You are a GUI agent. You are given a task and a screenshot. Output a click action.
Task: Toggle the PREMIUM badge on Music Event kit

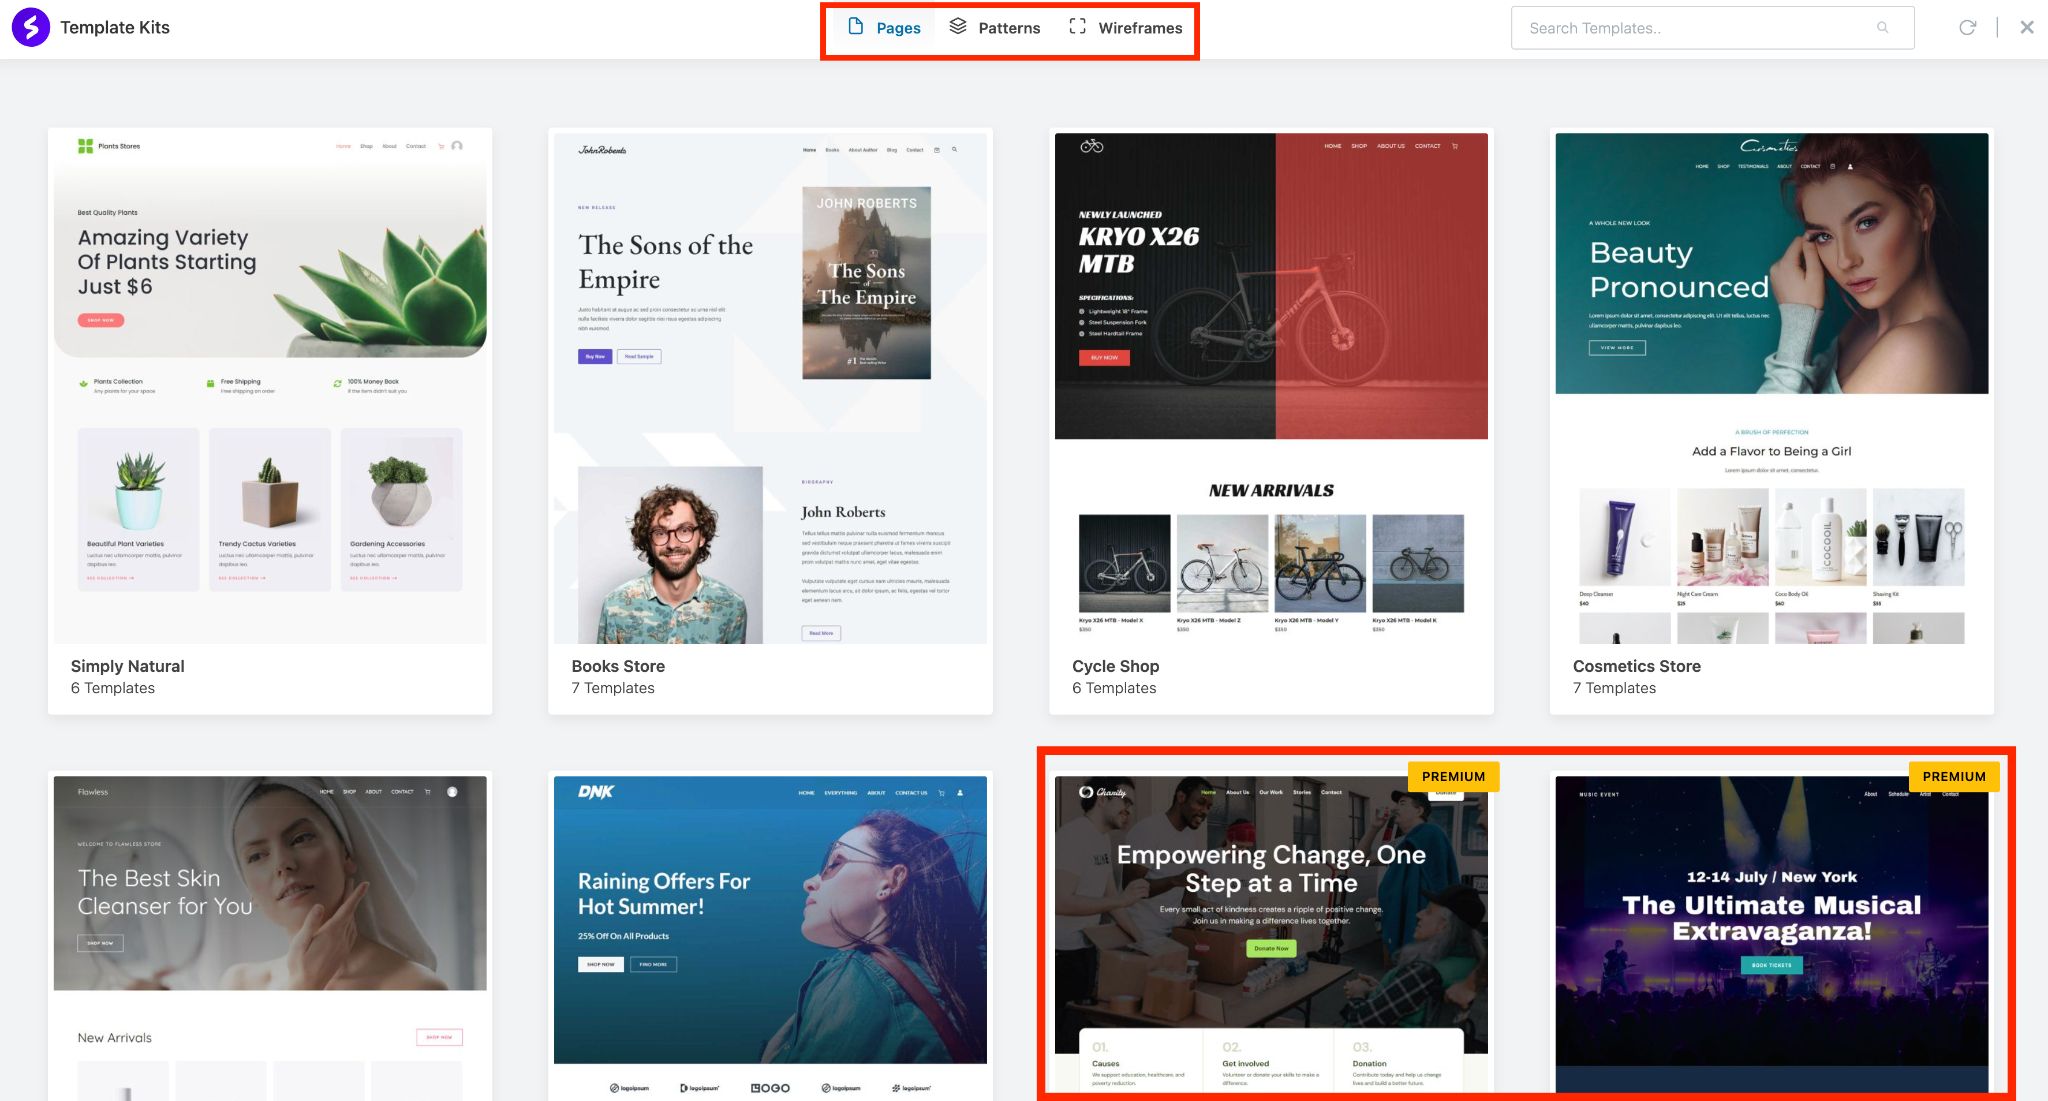(x=1952, y=777)
